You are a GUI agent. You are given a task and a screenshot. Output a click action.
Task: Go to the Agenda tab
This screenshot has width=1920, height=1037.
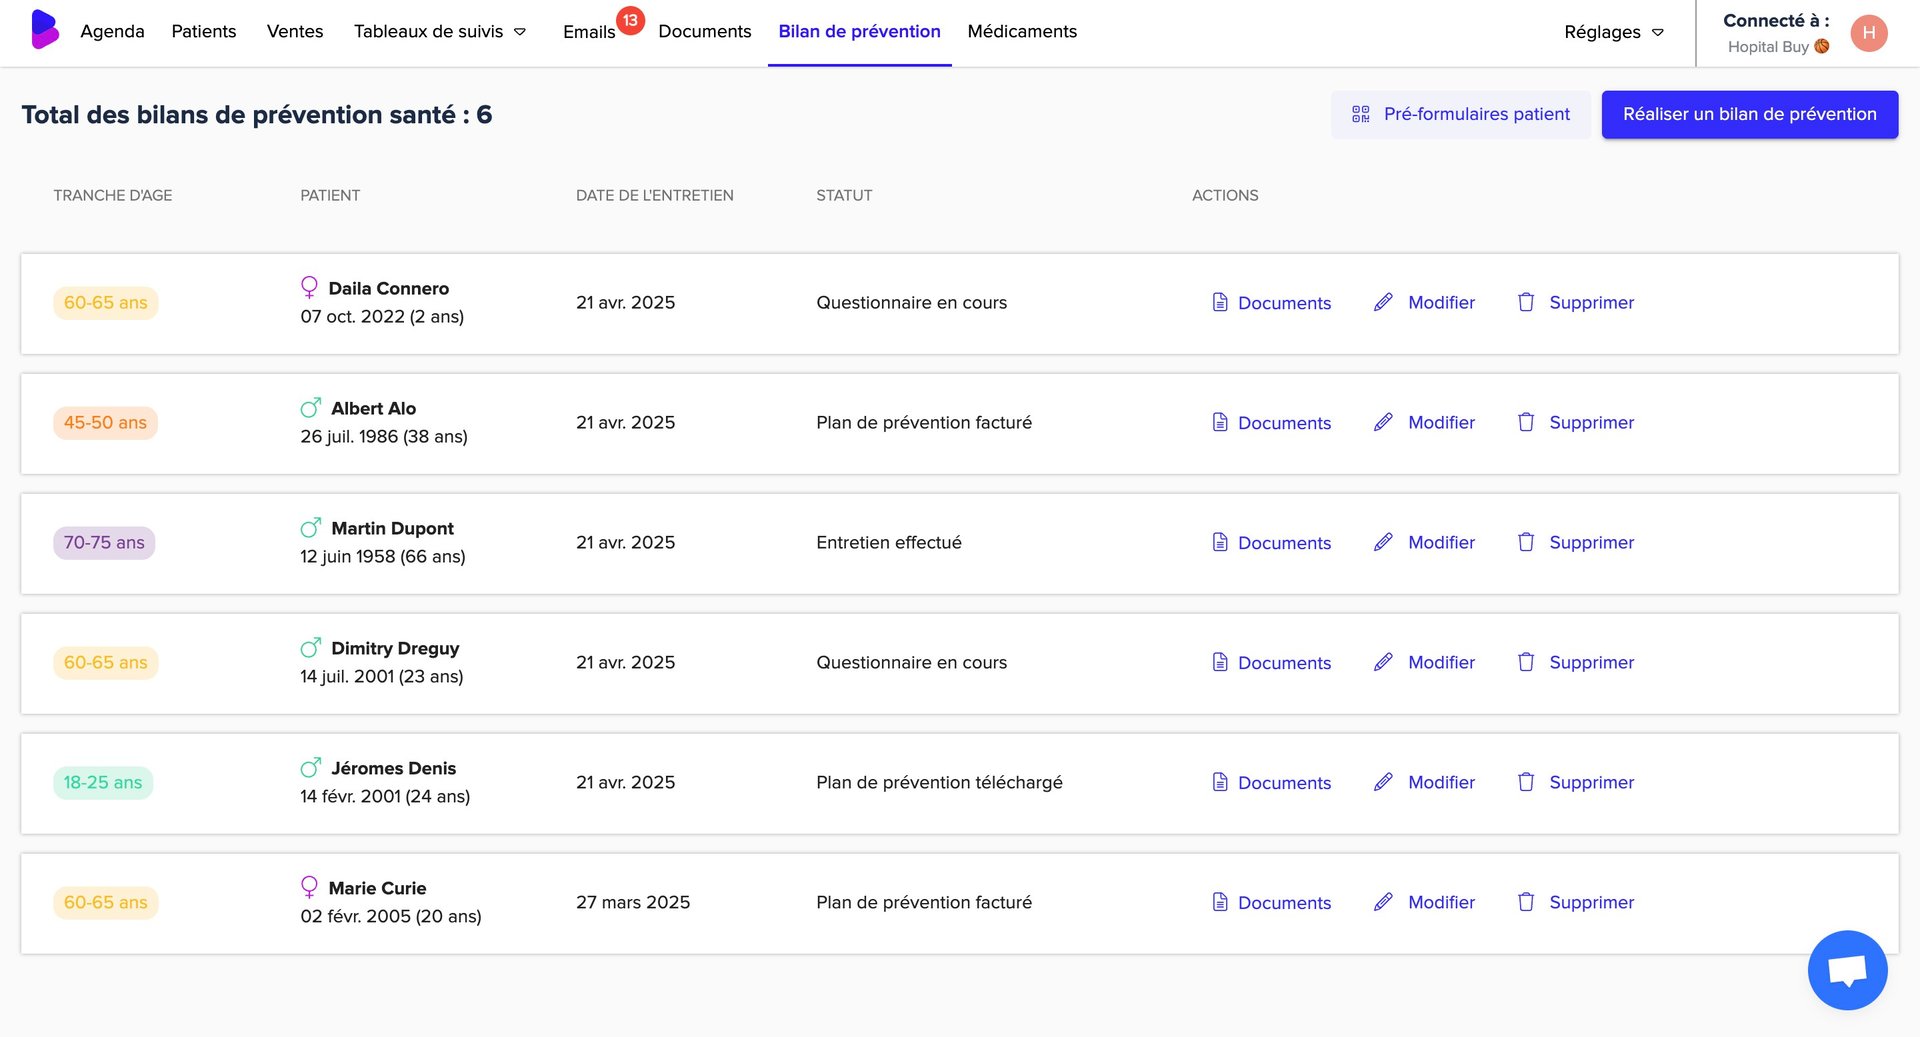[x=112, y=32]
